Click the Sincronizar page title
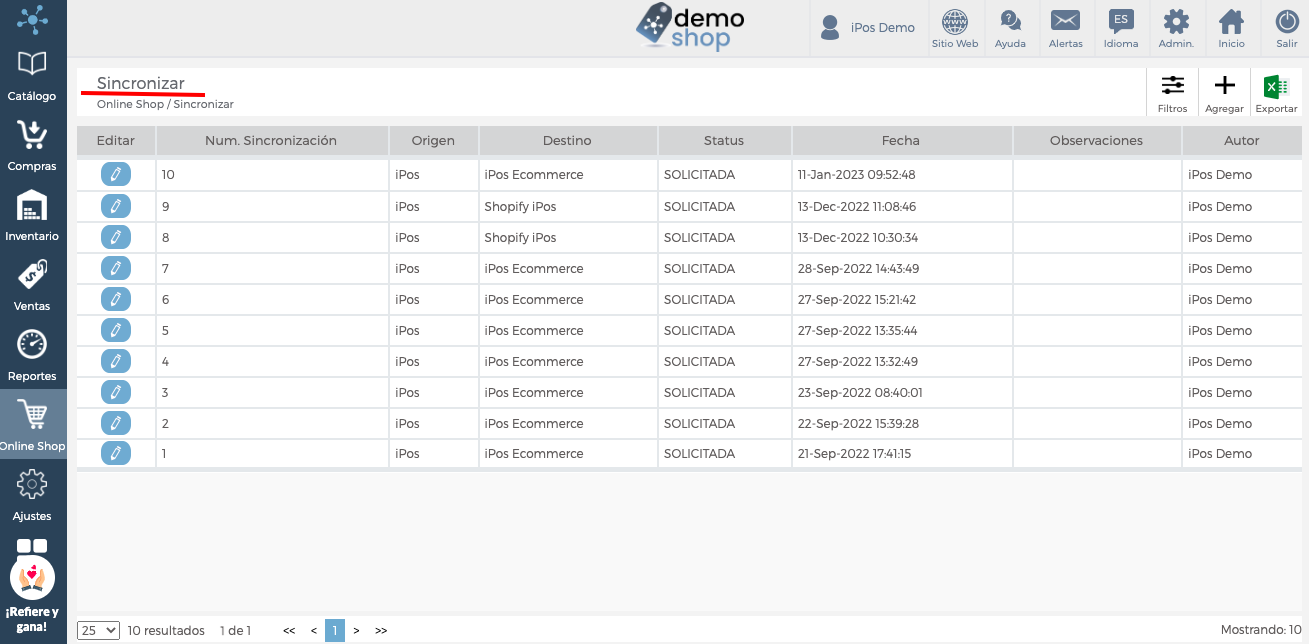The height and width of the screenshot is (644, 1309). (141, 83)
